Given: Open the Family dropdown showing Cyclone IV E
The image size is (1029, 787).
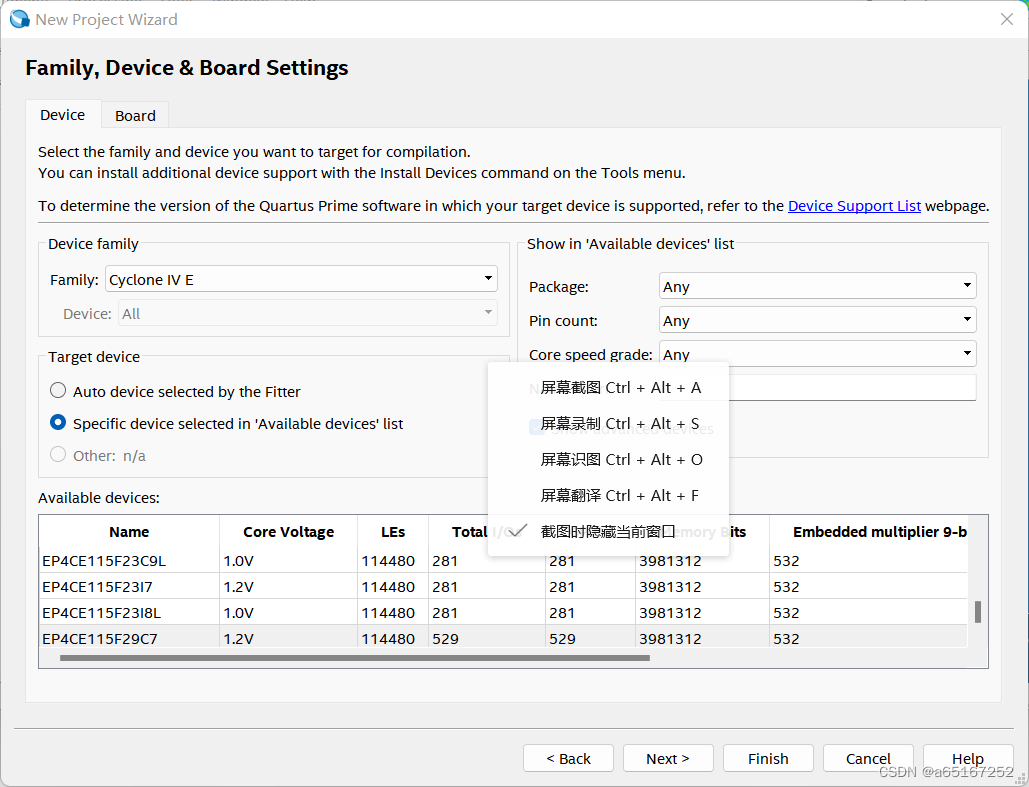Looking at the screenshot, I should [x=301, y=279].
